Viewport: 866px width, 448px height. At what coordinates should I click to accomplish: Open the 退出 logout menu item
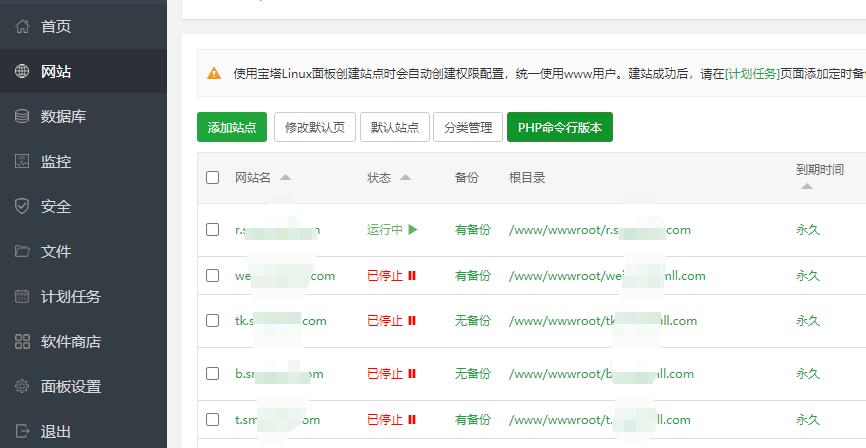pyautogui.click(x=56, y=432)
